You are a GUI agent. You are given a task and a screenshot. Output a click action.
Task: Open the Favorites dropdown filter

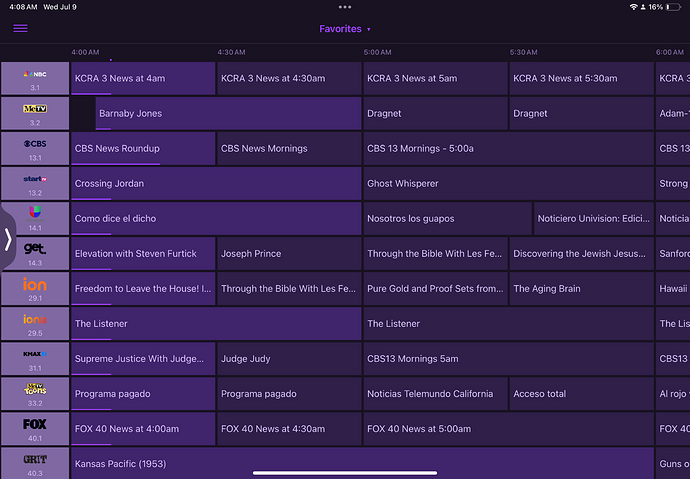345,29
